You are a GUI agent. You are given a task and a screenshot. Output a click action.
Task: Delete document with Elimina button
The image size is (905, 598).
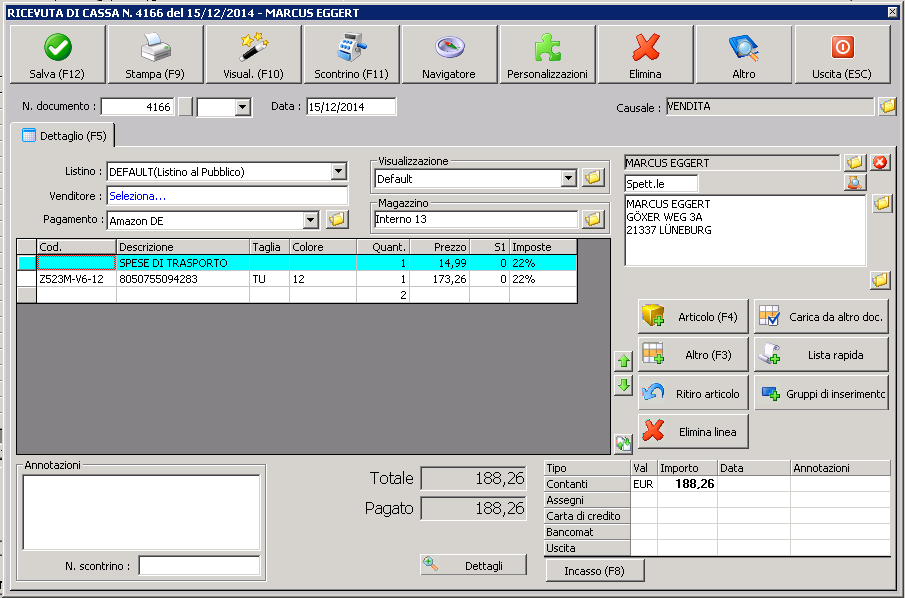click(645, 55)
